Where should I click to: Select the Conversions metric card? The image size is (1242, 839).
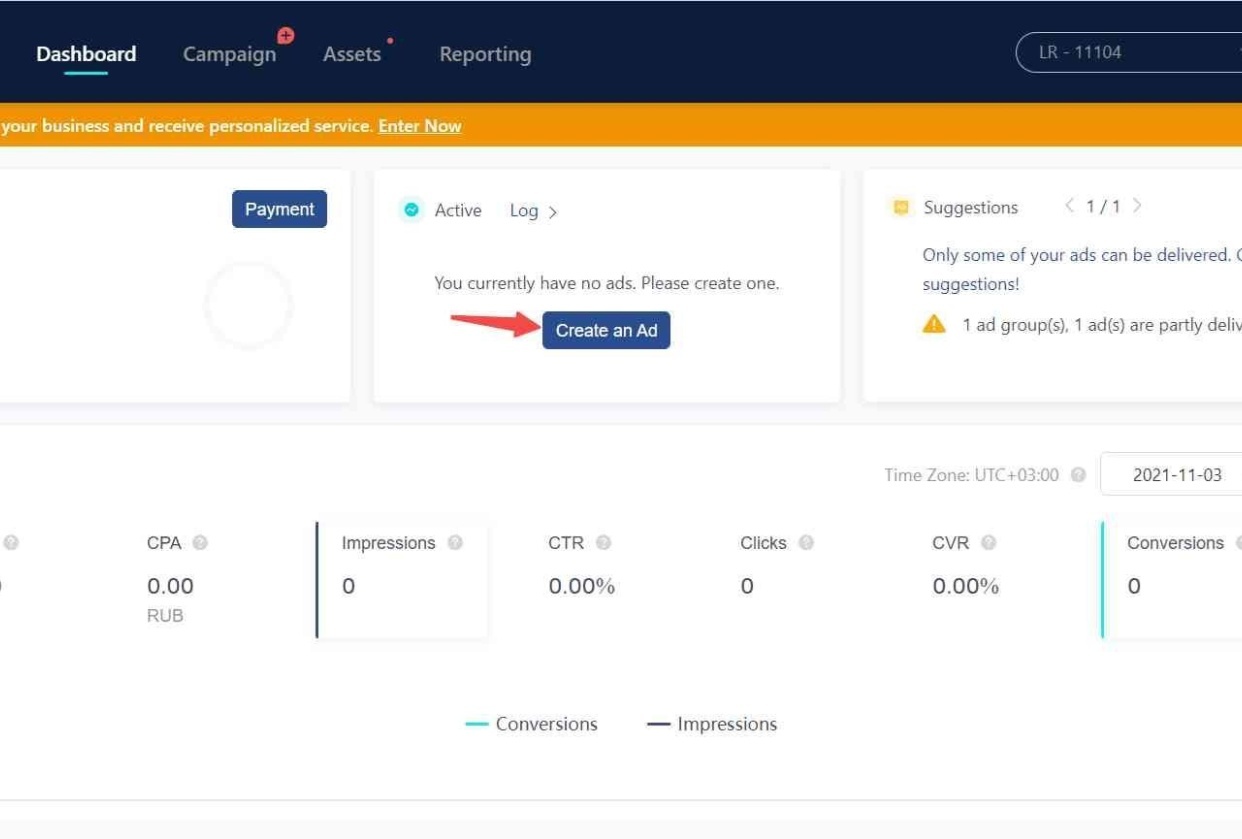(1172, 579)
